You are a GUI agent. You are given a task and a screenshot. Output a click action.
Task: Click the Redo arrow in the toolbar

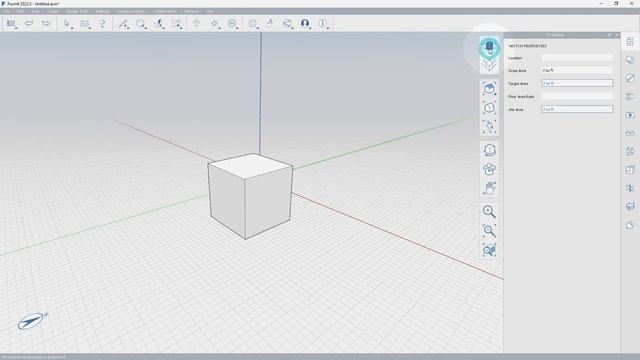(46, 23)
